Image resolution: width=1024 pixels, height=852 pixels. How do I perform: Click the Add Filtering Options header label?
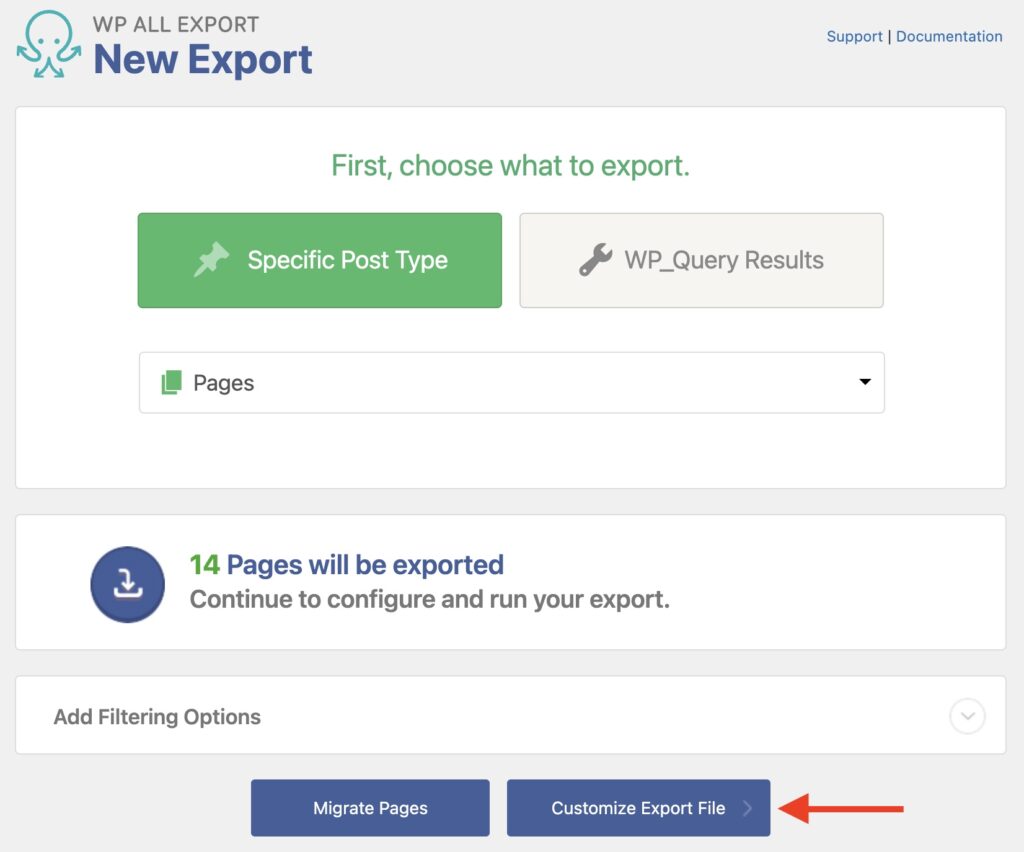tap(156, 716)
